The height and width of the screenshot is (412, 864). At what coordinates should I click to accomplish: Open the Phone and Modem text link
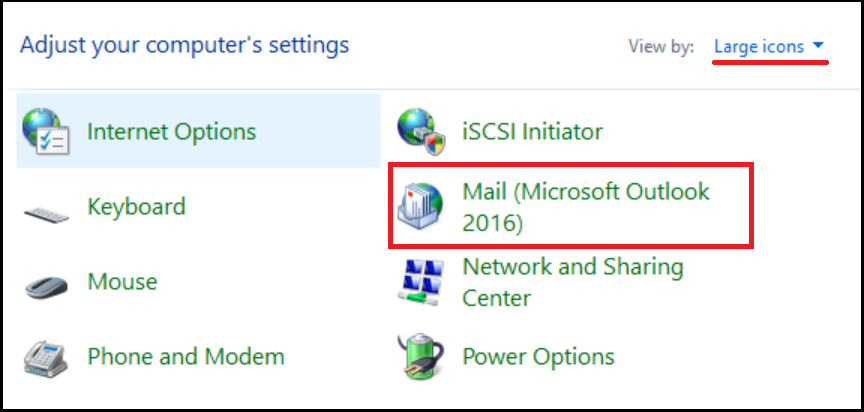[186, 356]
